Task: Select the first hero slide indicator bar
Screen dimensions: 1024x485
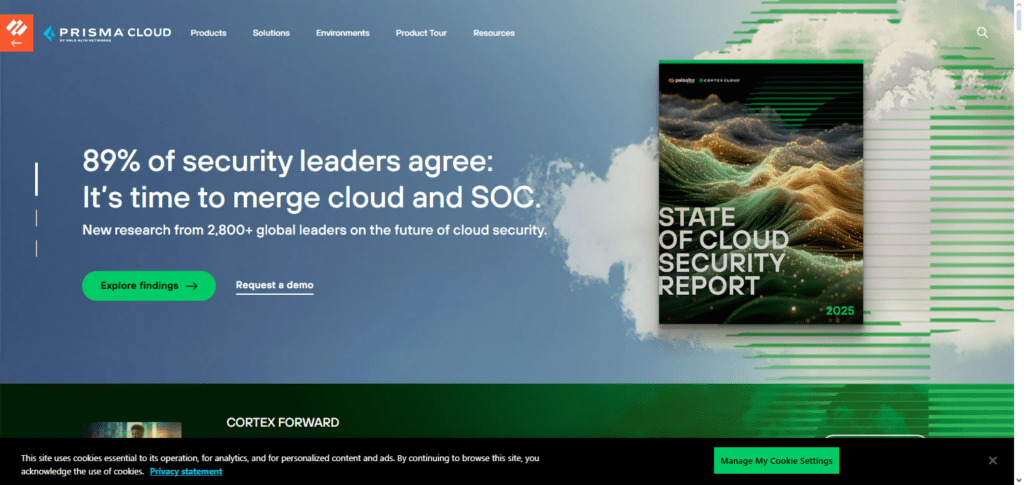Action: (x=36, y=180)
